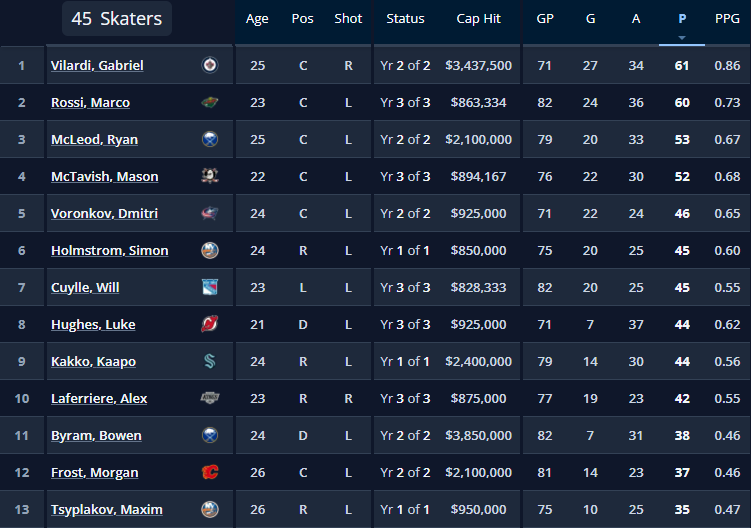Sort by the PPG column header
This screenshot has width=751, height=528.
click(727, 19)
